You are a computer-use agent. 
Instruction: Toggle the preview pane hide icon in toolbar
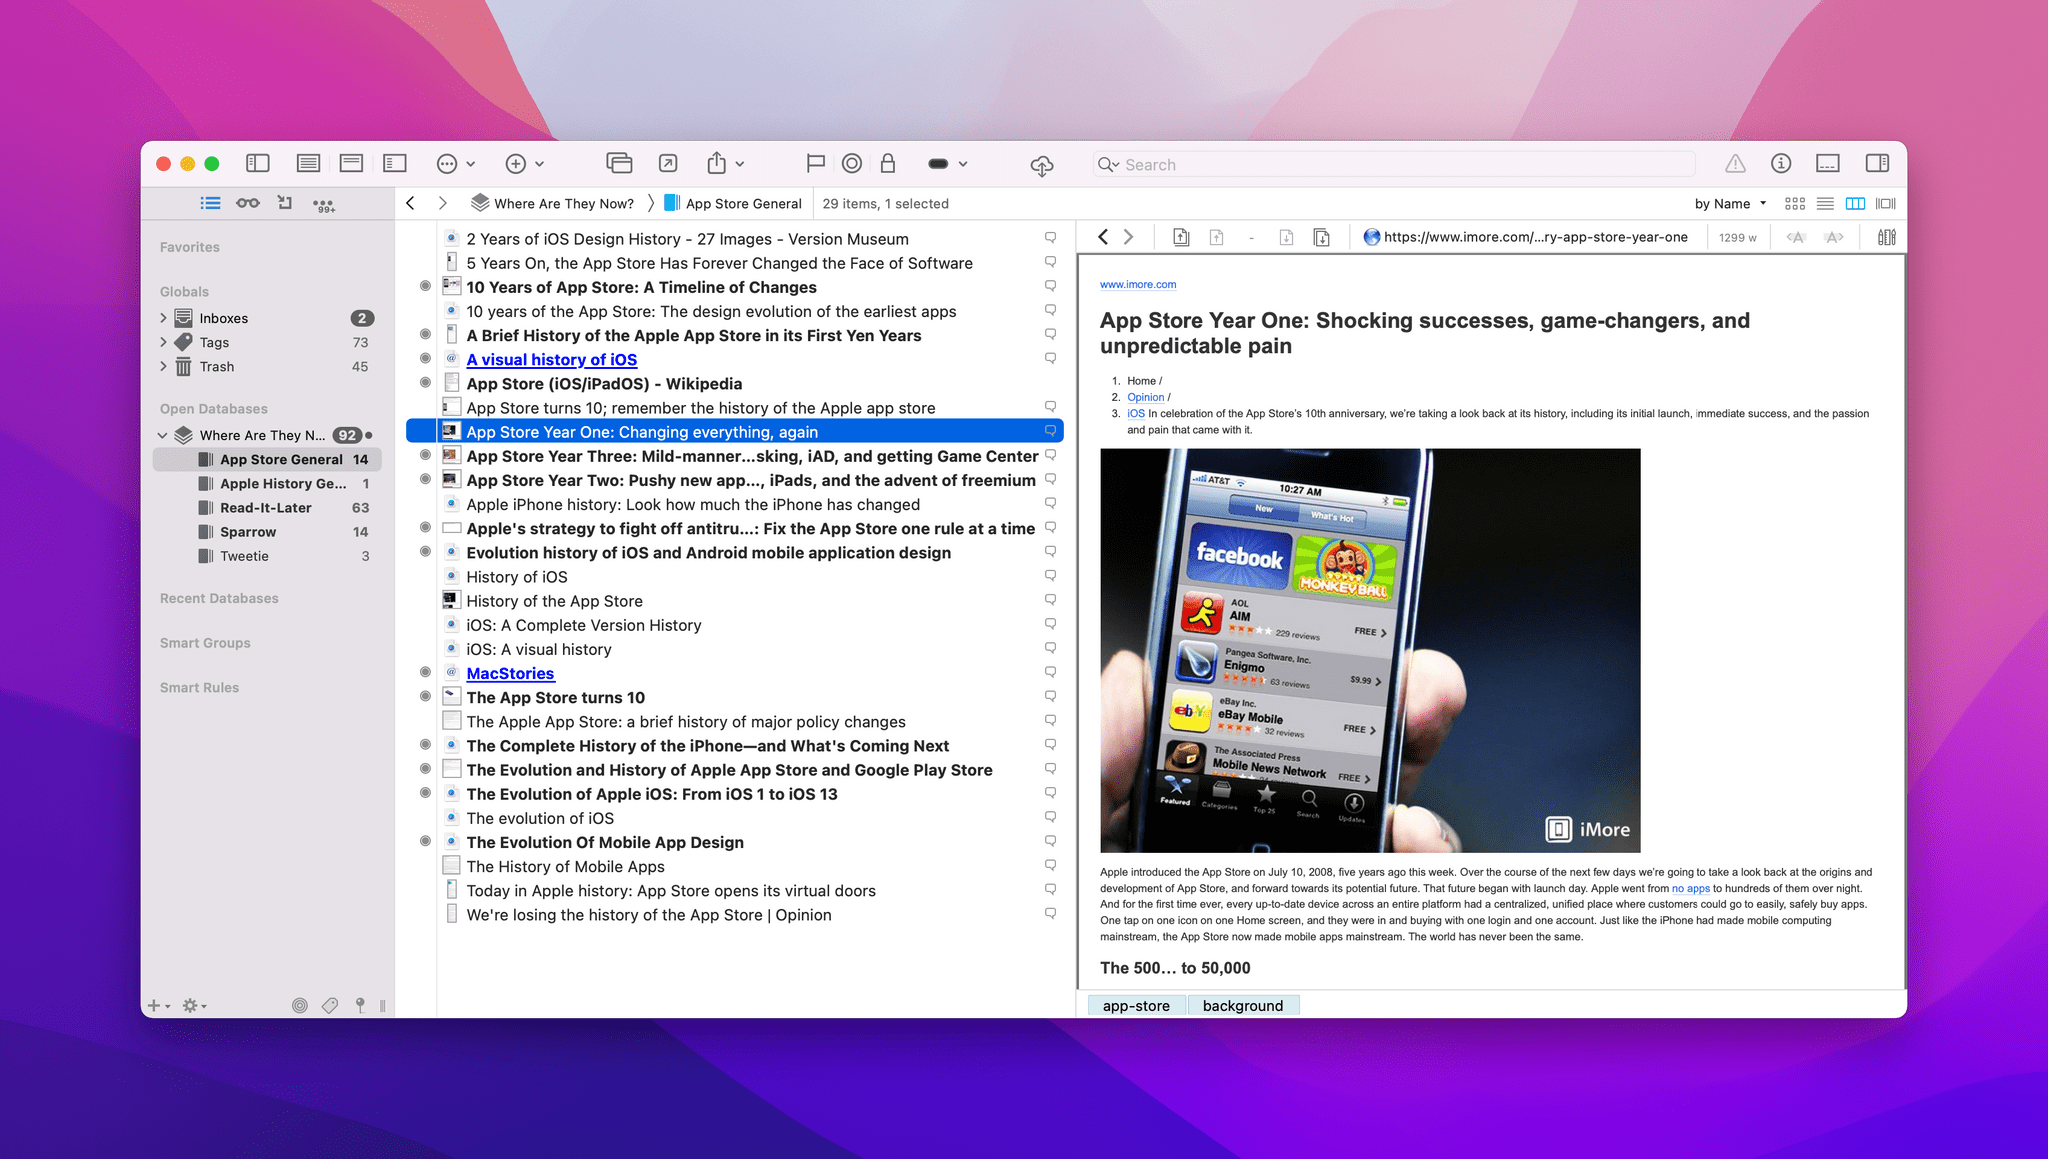point(1828,163)
